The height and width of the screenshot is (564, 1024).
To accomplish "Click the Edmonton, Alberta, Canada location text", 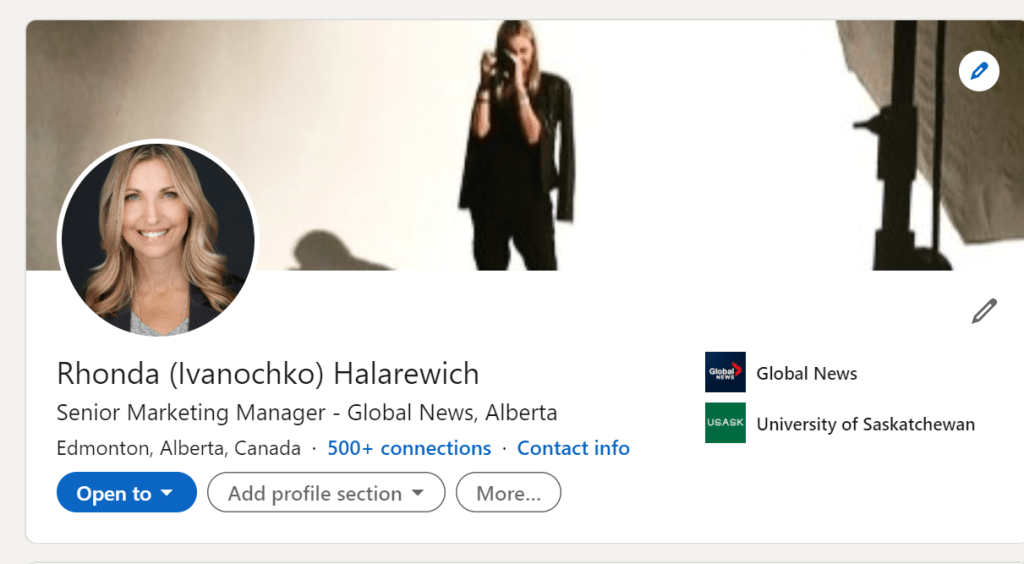I will [178, 448].
